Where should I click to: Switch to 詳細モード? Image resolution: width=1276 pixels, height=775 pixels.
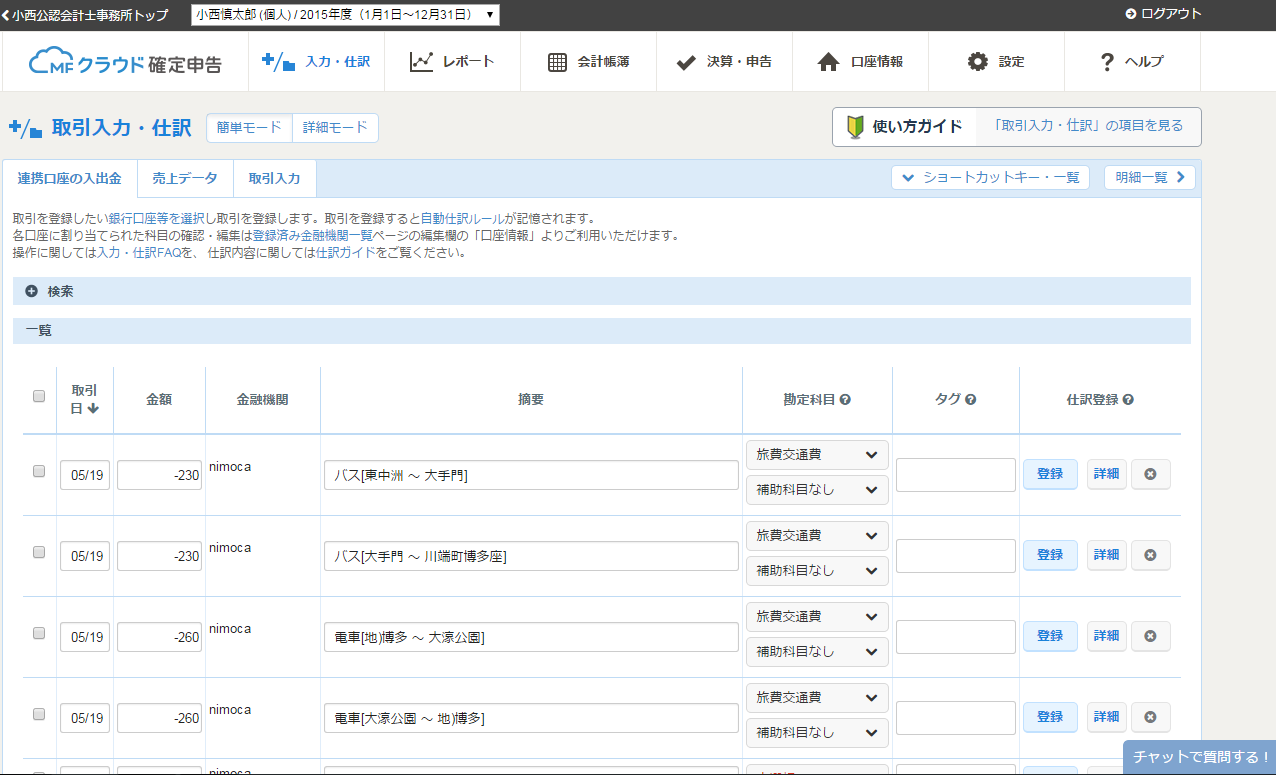pyautogui.click(x=335, y=128)
